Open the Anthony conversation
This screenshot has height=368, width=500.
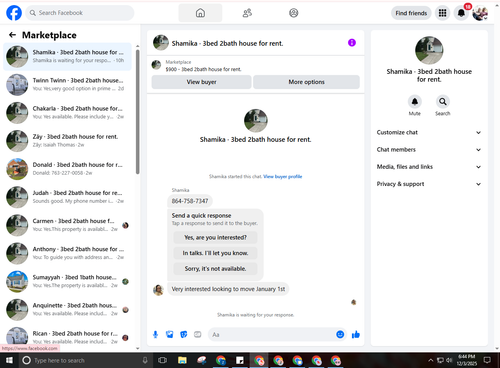tap(68, 253)
